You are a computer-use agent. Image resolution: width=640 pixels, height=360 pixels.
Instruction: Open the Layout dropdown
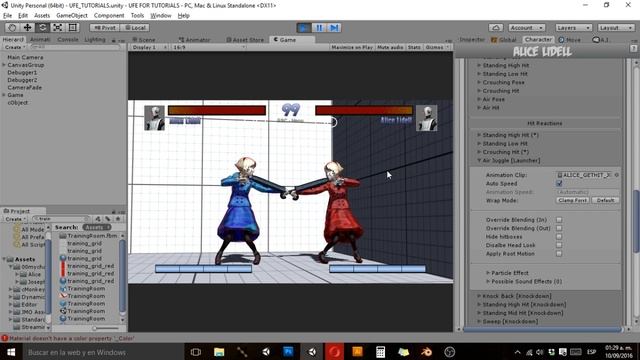tap(616, 28)
